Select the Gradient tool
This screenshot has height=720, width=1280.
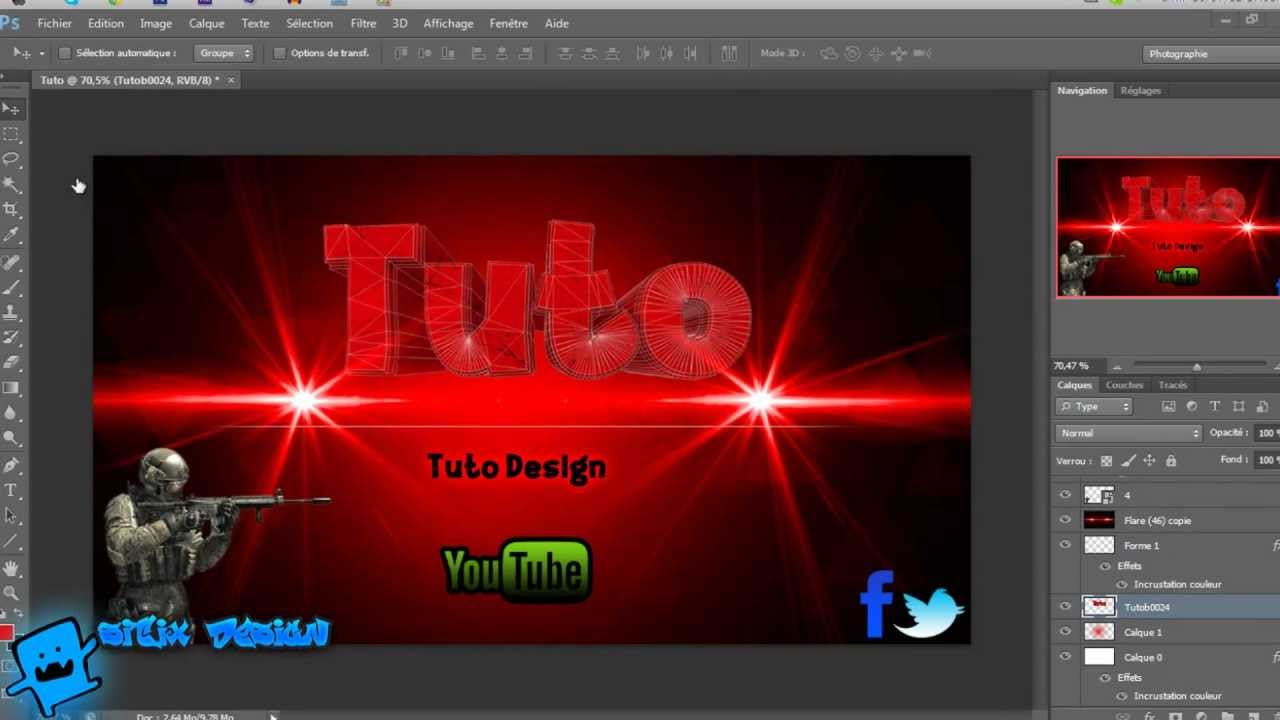(x=11, y=388)
